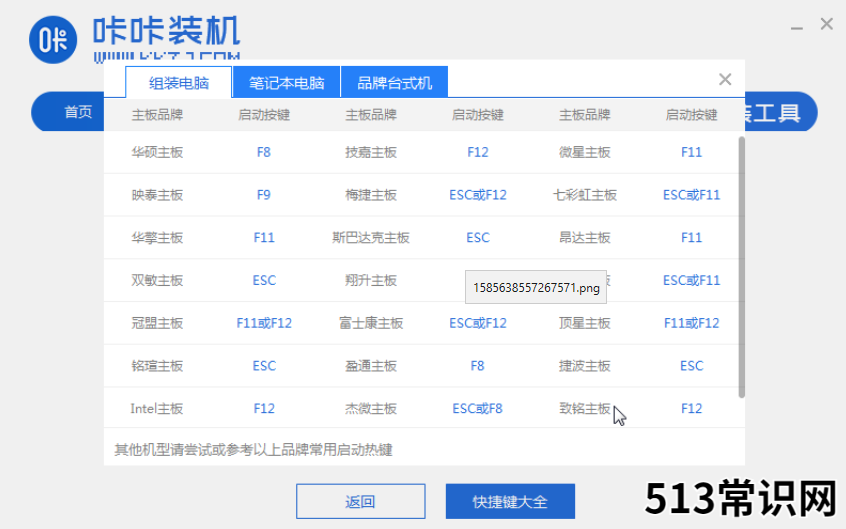Click F11或F12 for 顶星主板

pyautogui.click(x=691, y=323)
